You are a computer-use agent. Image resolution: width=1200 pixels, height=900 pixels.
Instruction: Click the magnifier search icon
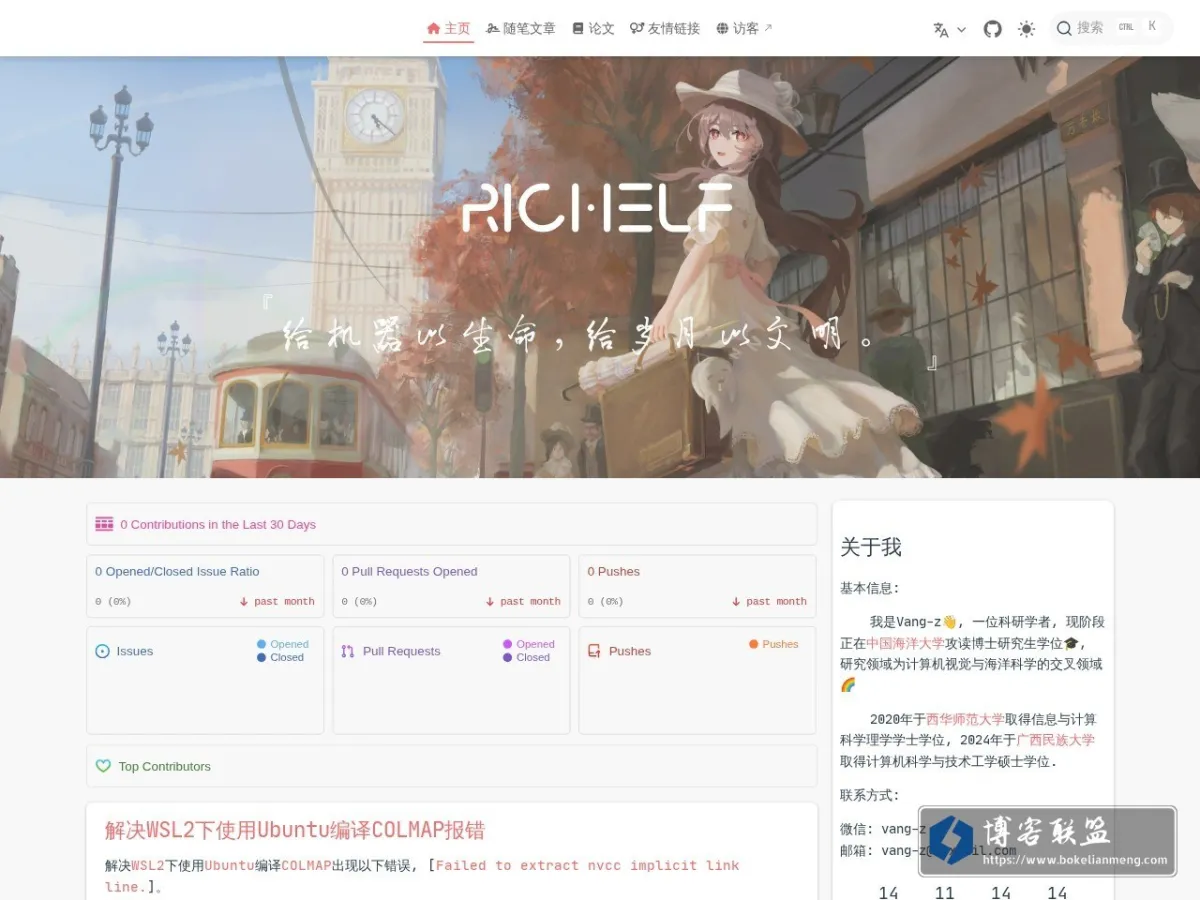(x=1064, y=28)
